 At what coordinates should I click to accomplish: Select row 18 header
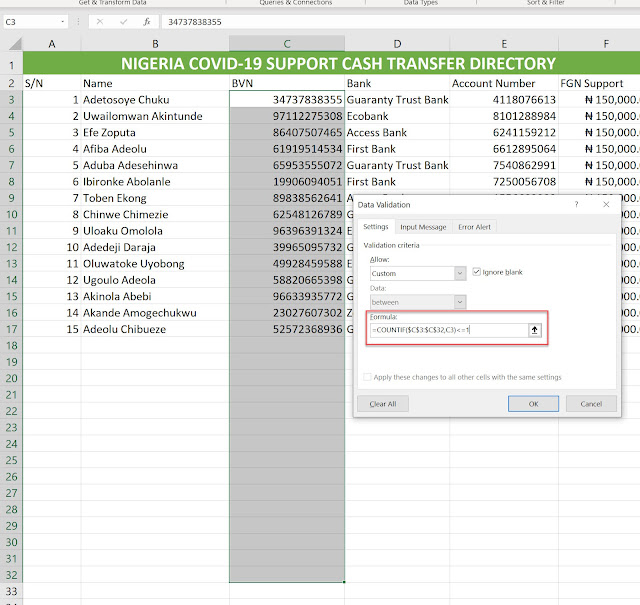tap(11, 345)
